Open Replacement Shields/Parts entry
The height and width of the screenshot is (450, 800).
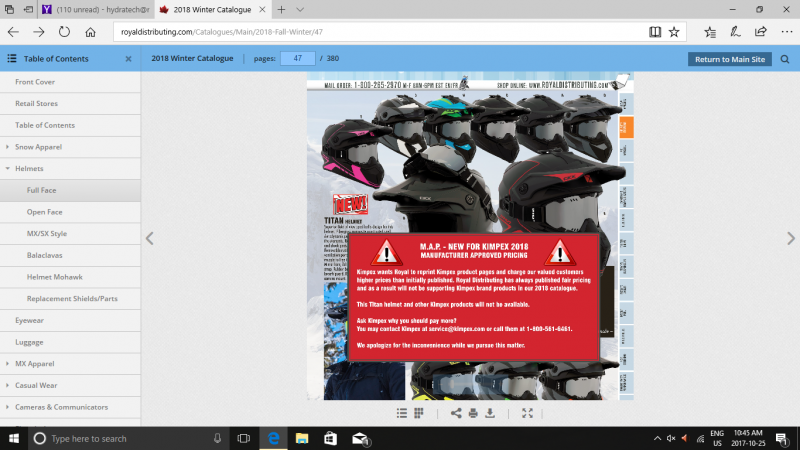pyautogui.click(x=70, y=298)
